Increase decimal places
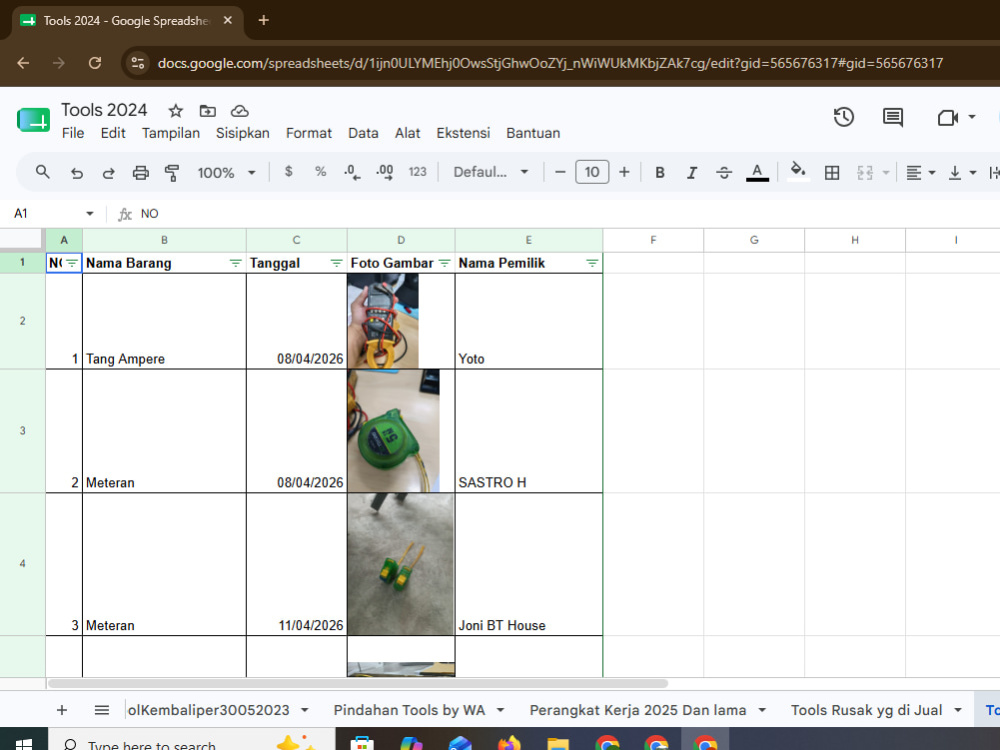 click(385, 172)
